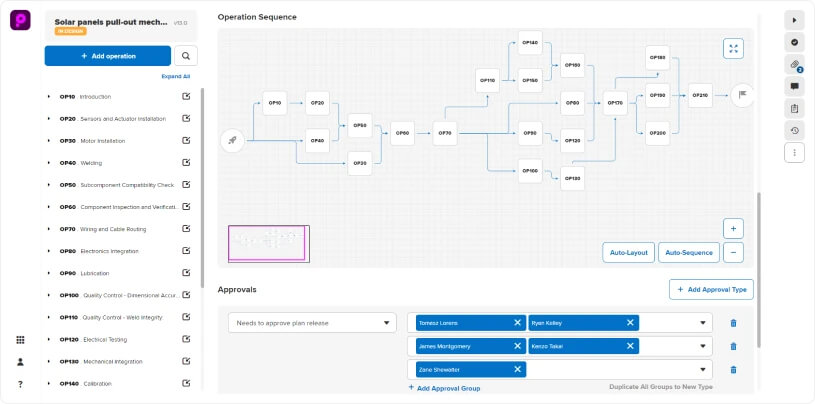Click the Expand All link
This screenshot has height=404, width=815.
click(x=176, y=76)
